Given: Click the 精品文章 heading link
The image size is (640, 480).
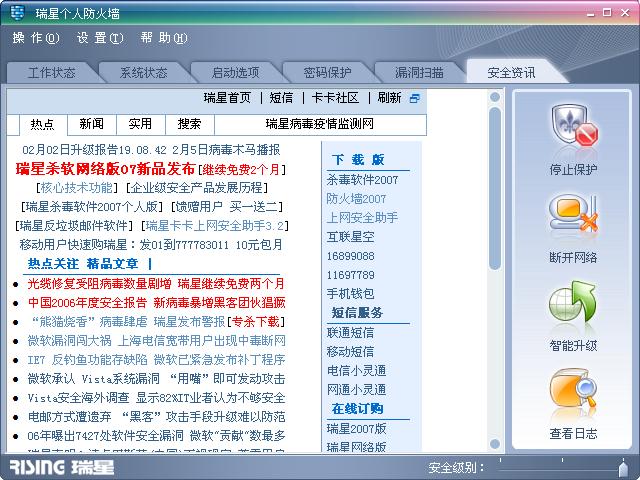Looking at the screenshot, I should [112, 264].
